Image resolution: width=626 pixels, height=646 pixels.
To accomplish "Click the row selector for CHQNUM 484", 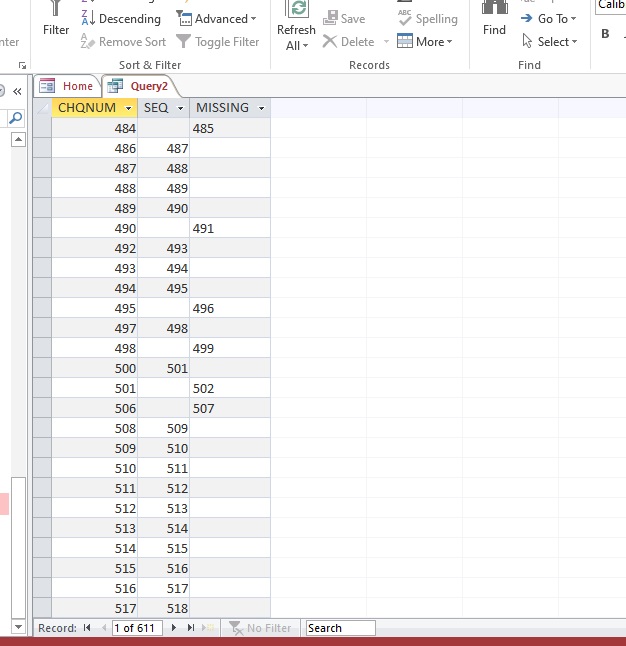I will 42,128.
